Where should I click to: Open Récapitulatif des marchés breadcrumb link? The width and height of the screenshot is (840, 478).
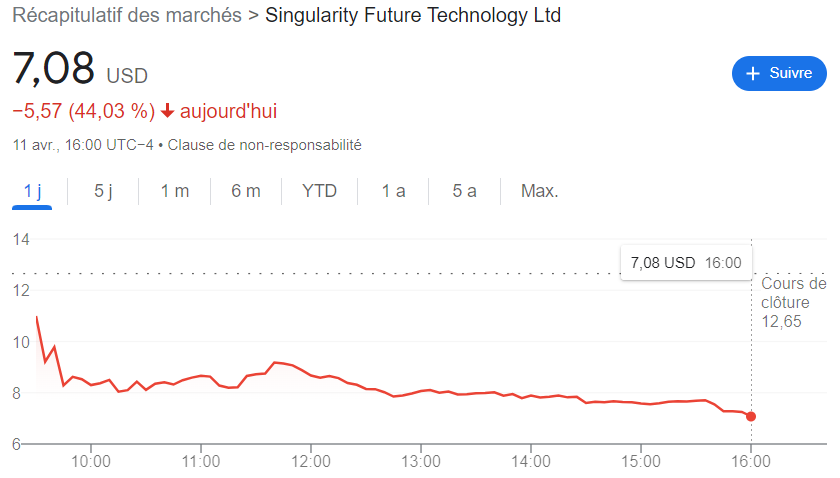[x=127, y=16]
